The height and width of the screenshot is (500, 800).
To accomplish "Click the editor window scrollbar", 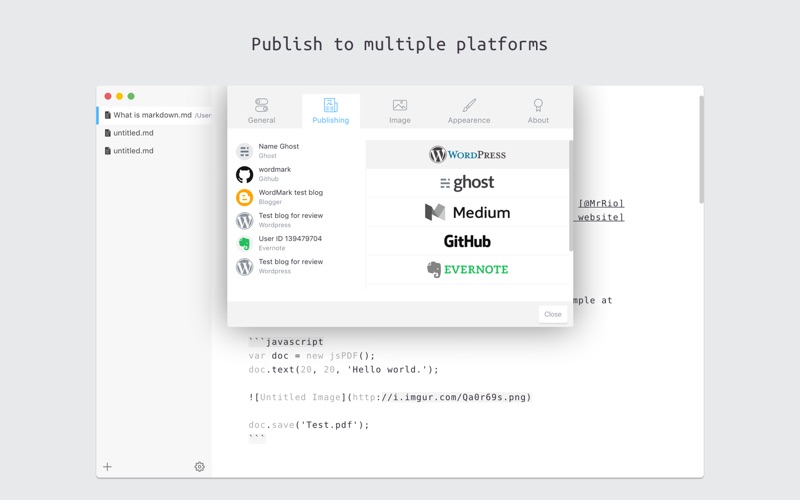I will (702, 149).
